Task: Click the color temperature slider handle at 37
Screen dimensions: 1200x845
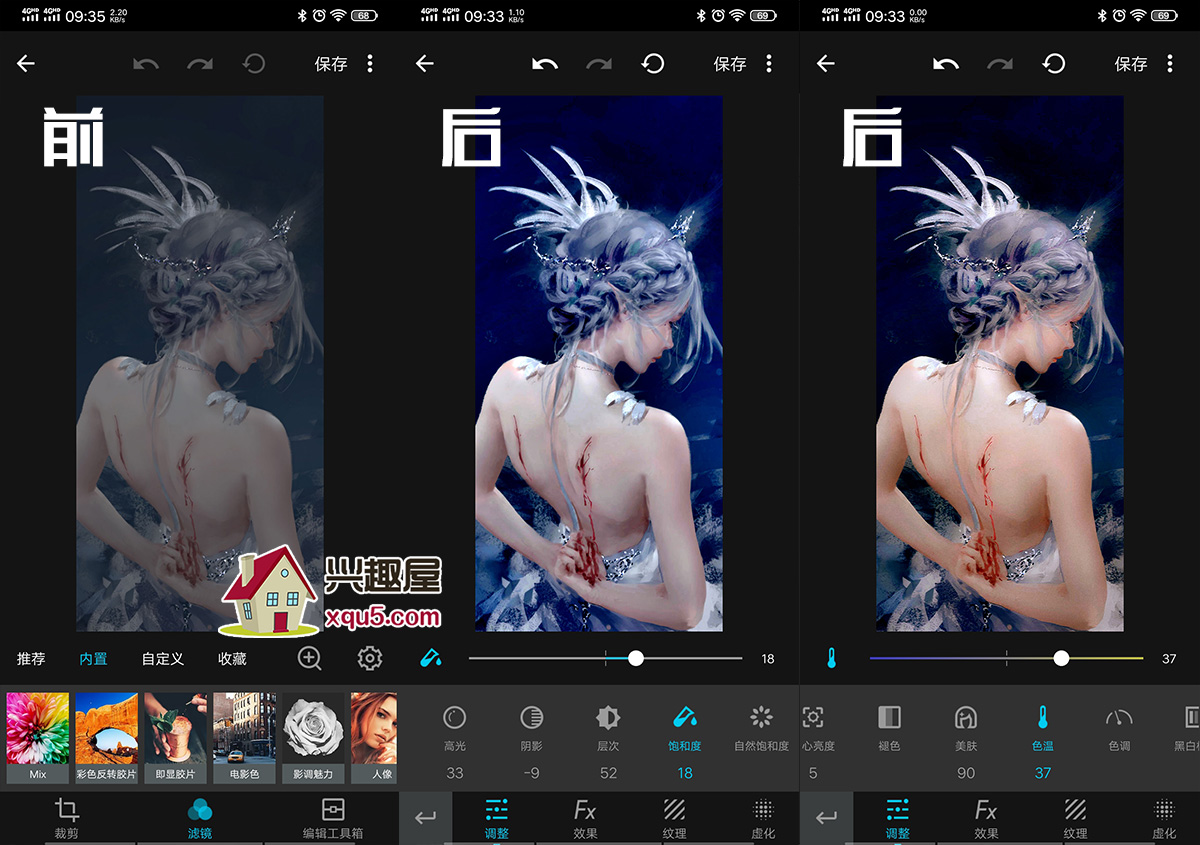Action: click(1061, 658)
